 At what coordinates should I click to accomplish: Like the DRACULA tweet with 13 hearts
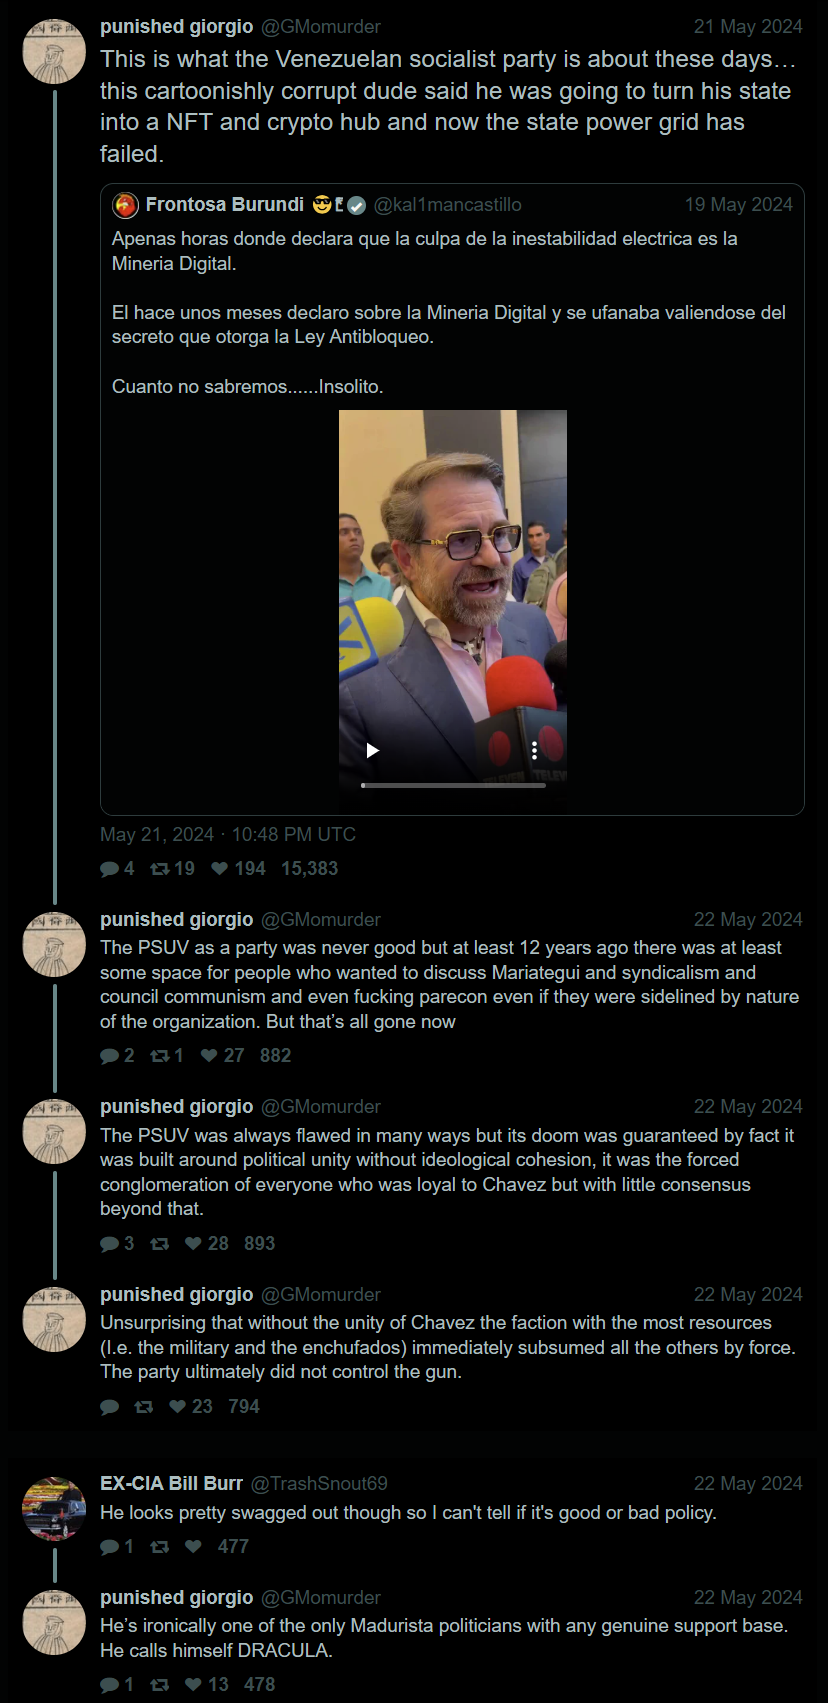tap(194, 1685)
